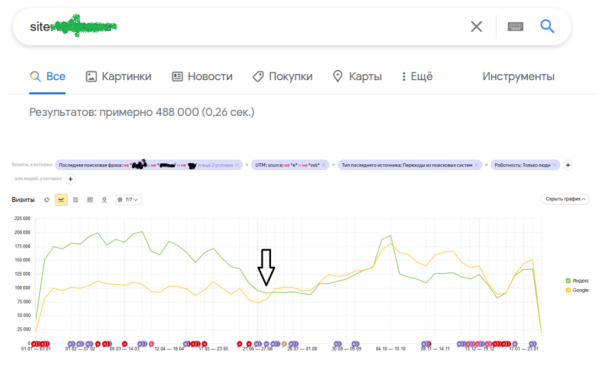Switch to the Новости tab

202,77
